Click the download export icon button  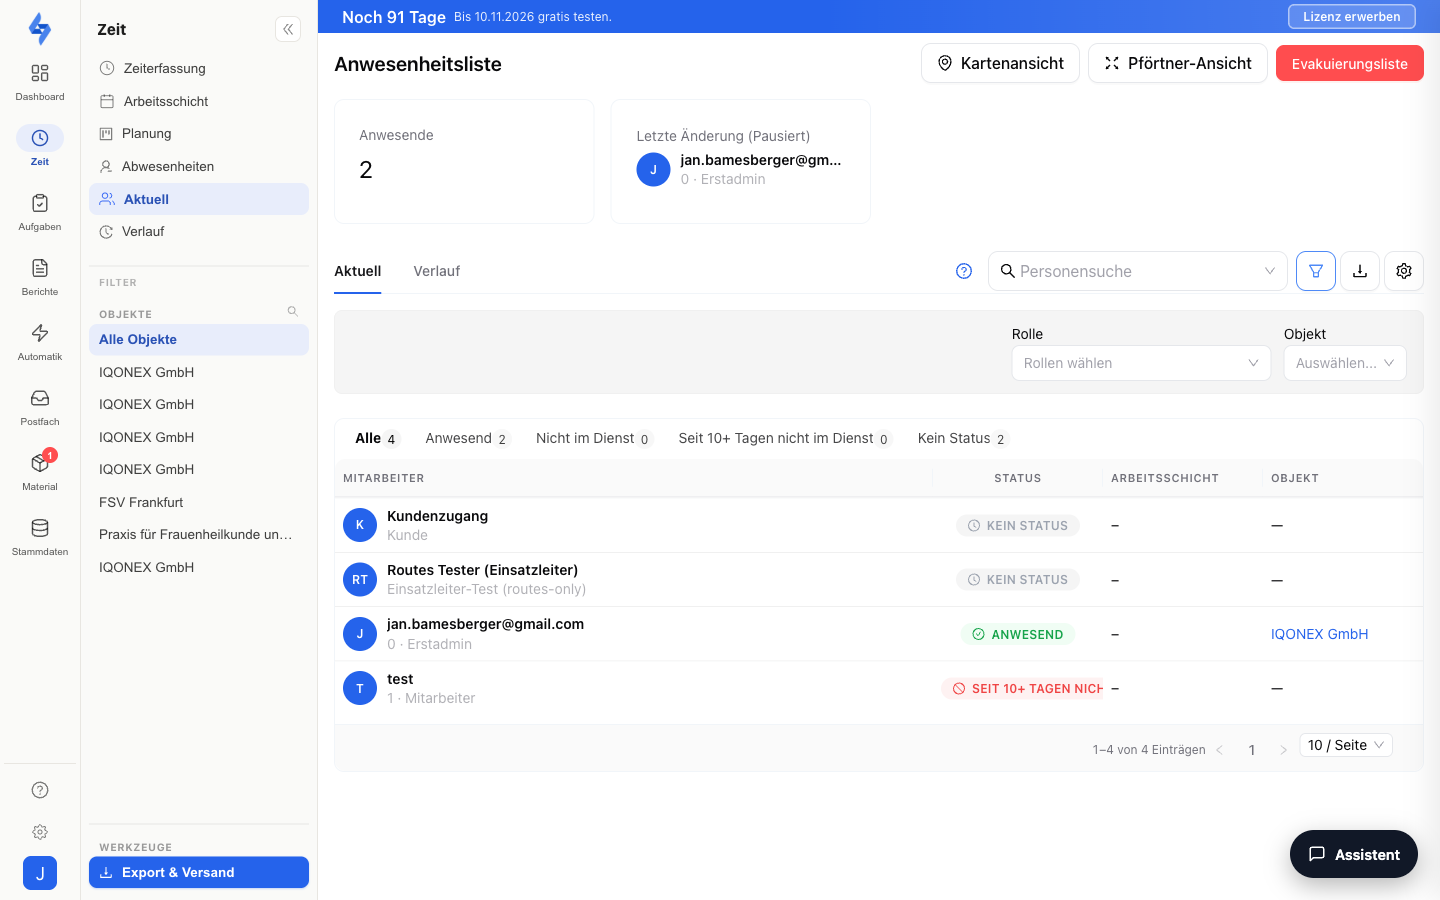(x=1360, y=271)
